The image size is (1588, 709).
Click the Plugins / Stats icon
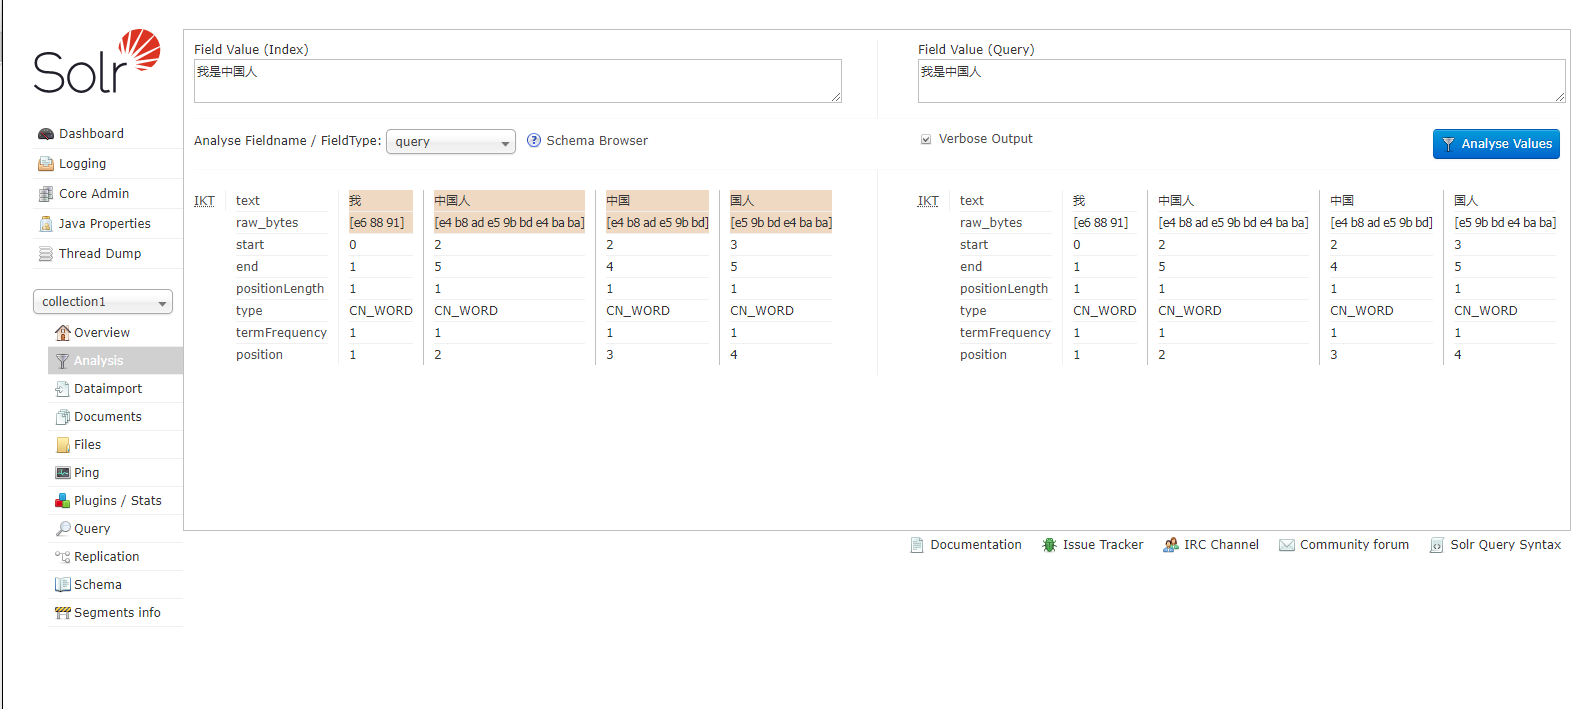[x=62, y=501]
